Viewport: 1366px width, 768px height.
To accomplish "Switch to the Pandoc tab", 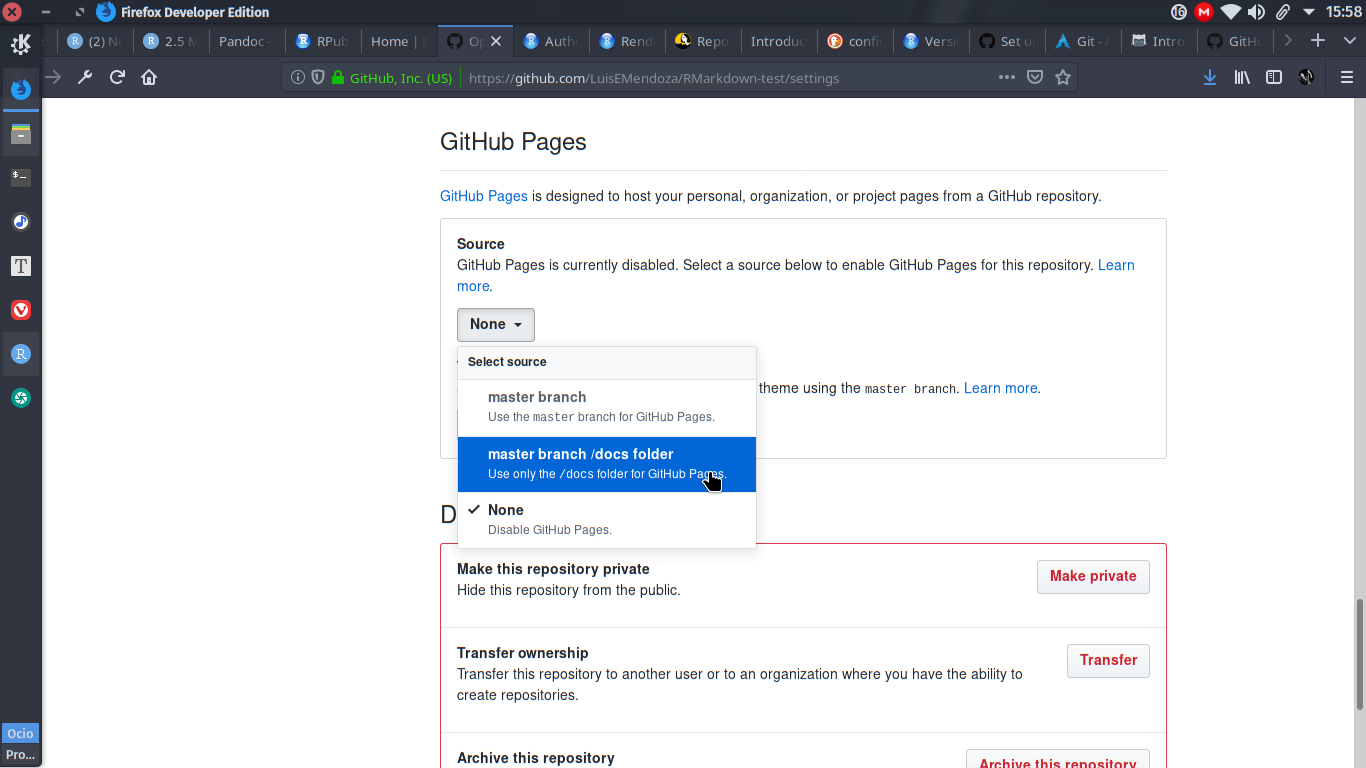I will (246, 41).
